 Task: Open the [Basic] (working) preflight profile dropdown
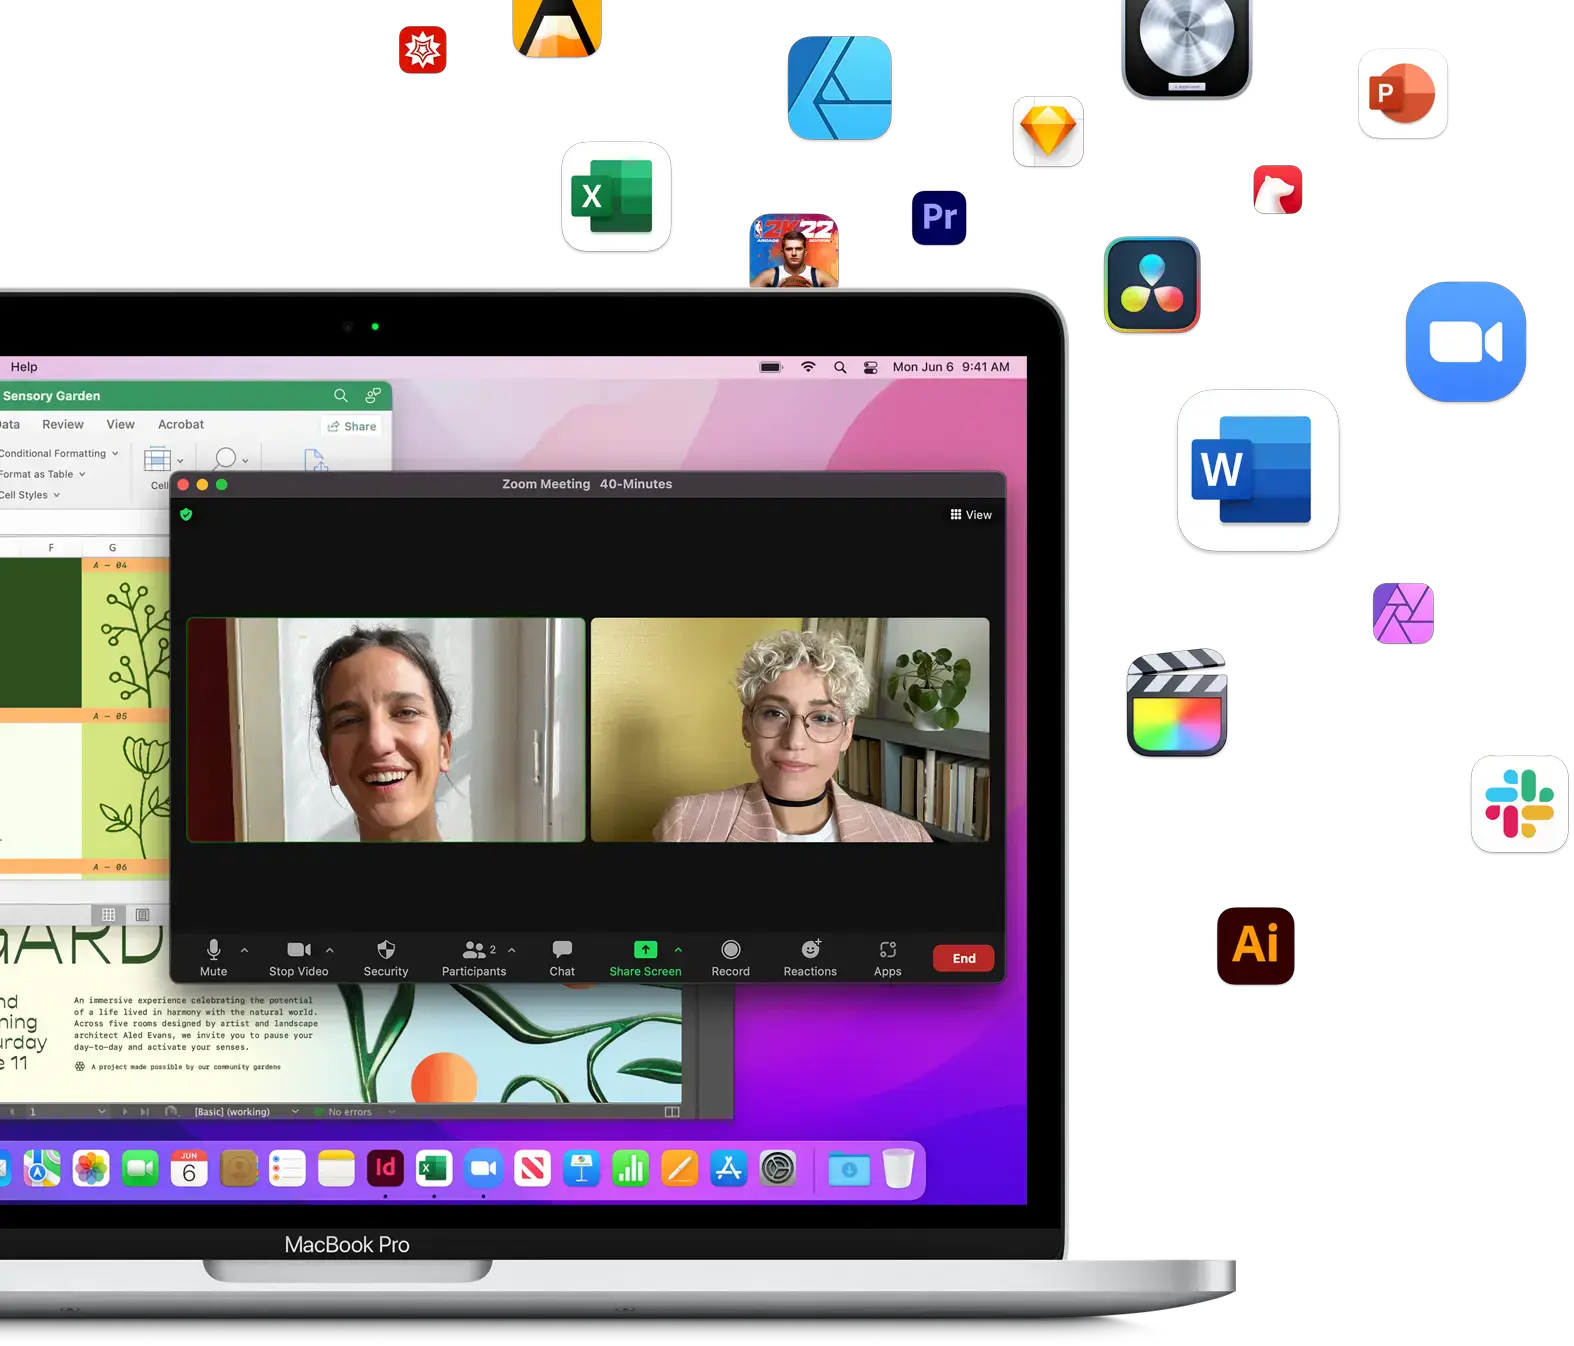246,1112
